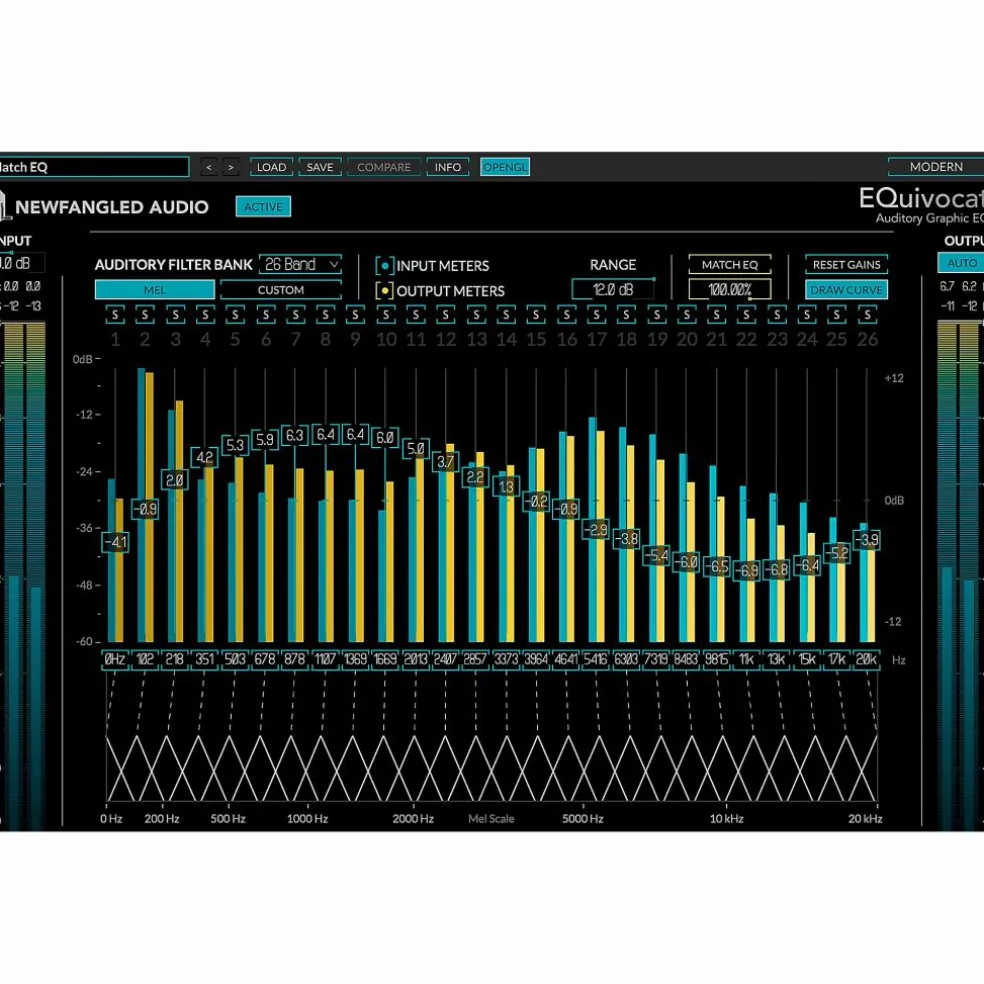
Task: Click band 26 gain handle showing -3.9
Action: 867,540
